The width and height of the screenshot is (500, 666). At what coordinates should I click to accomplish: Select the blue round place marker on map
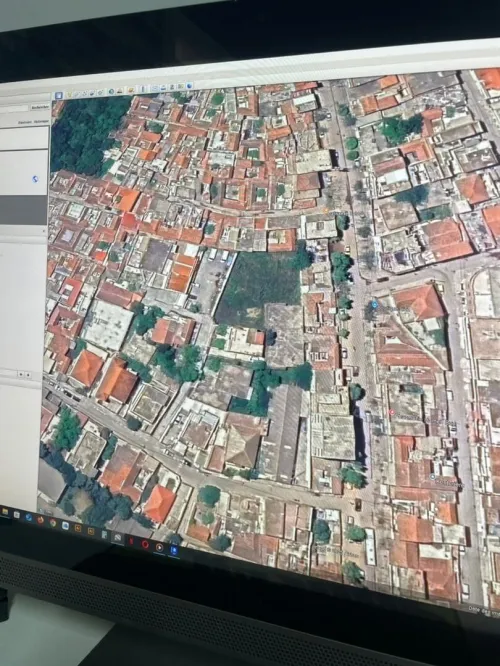[432, 477]
